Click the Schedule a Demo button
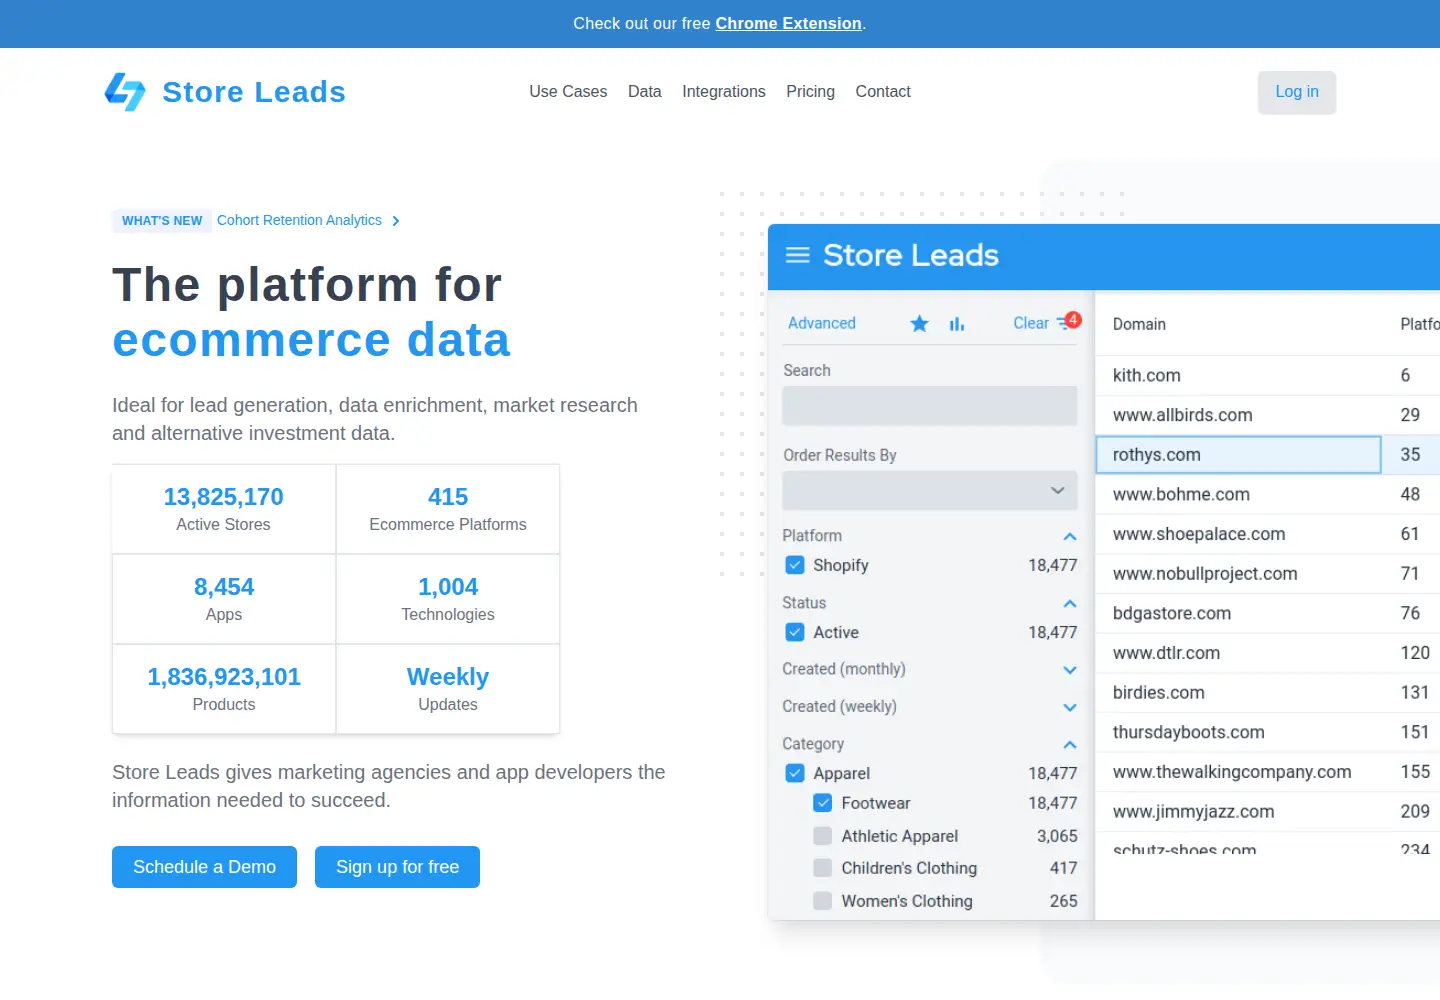The image size is (1440, 1000). pyautogui.click(x=204, y=867)
